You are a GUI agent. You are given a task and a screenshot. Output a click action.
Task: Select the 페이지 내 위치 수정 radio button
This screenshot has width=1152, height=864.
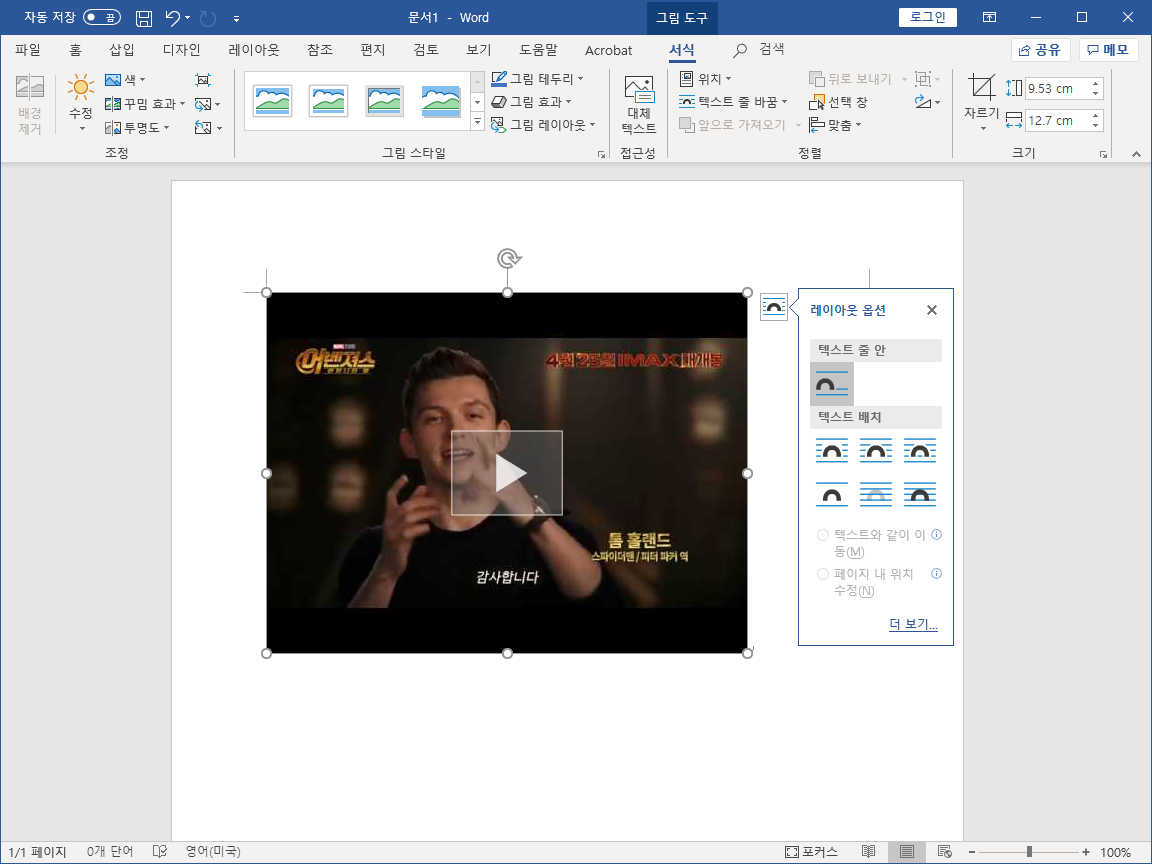click(823, 574)
